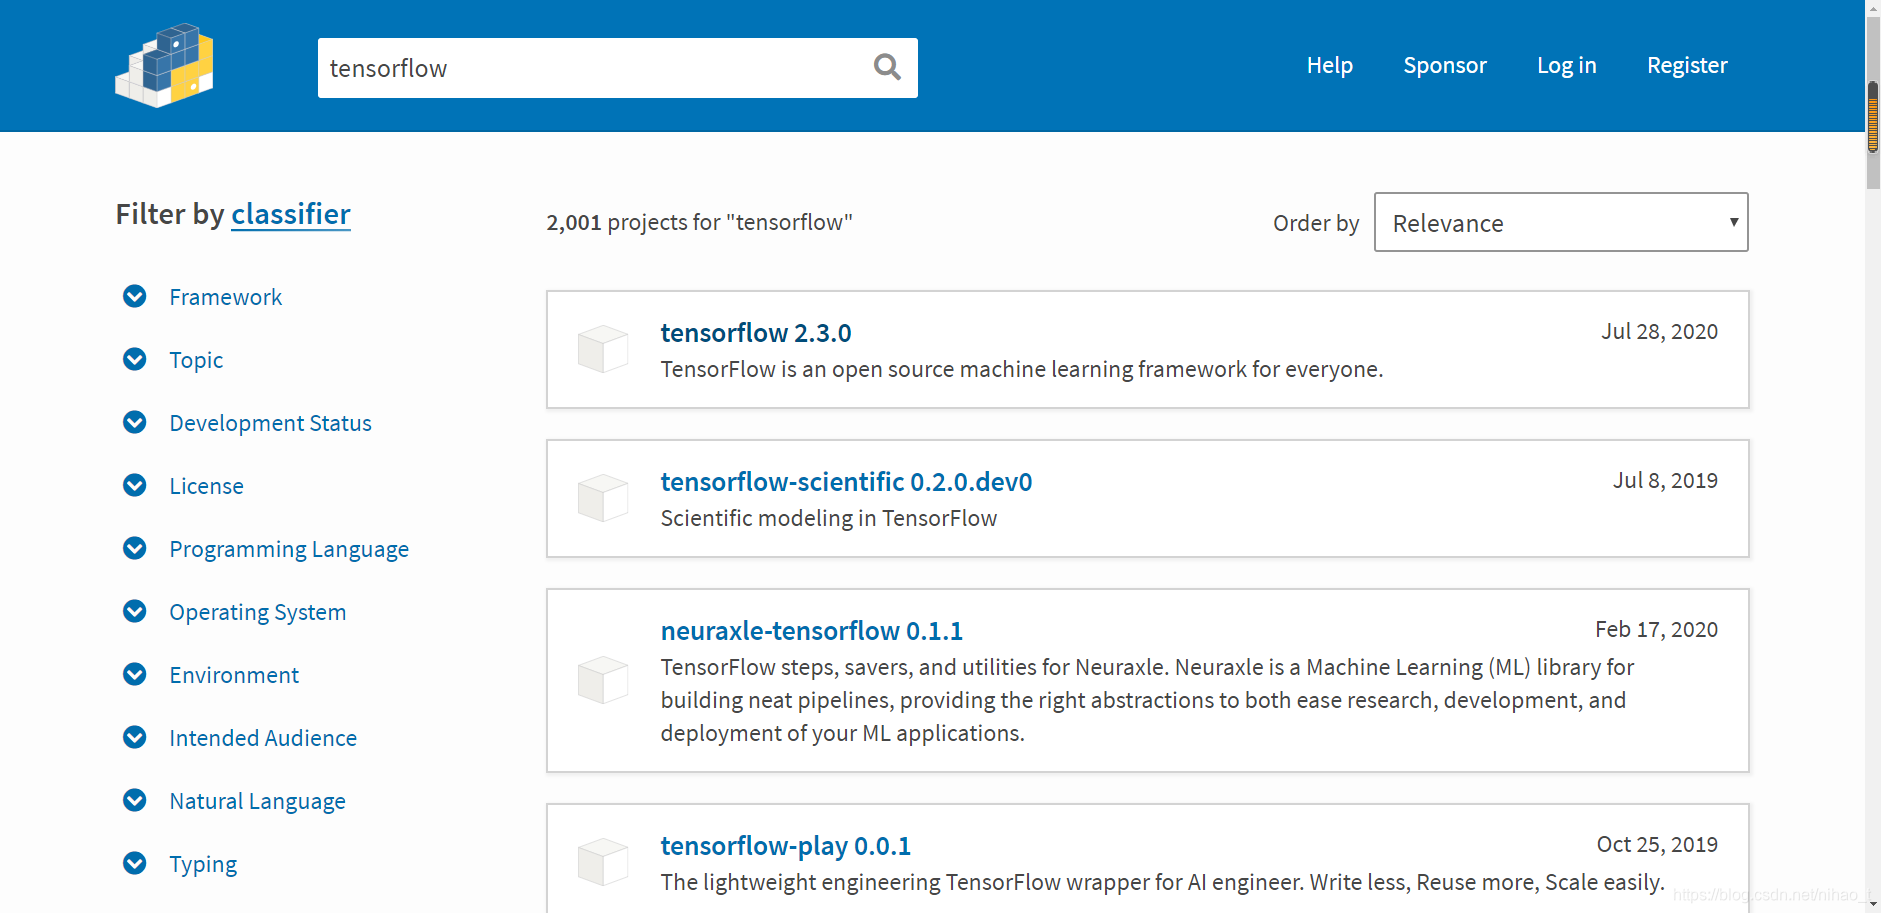This screenshot has width=1881, height=913.
Task: Open tensorflow-play 0.0.1 project
Action: pos(785,845)
